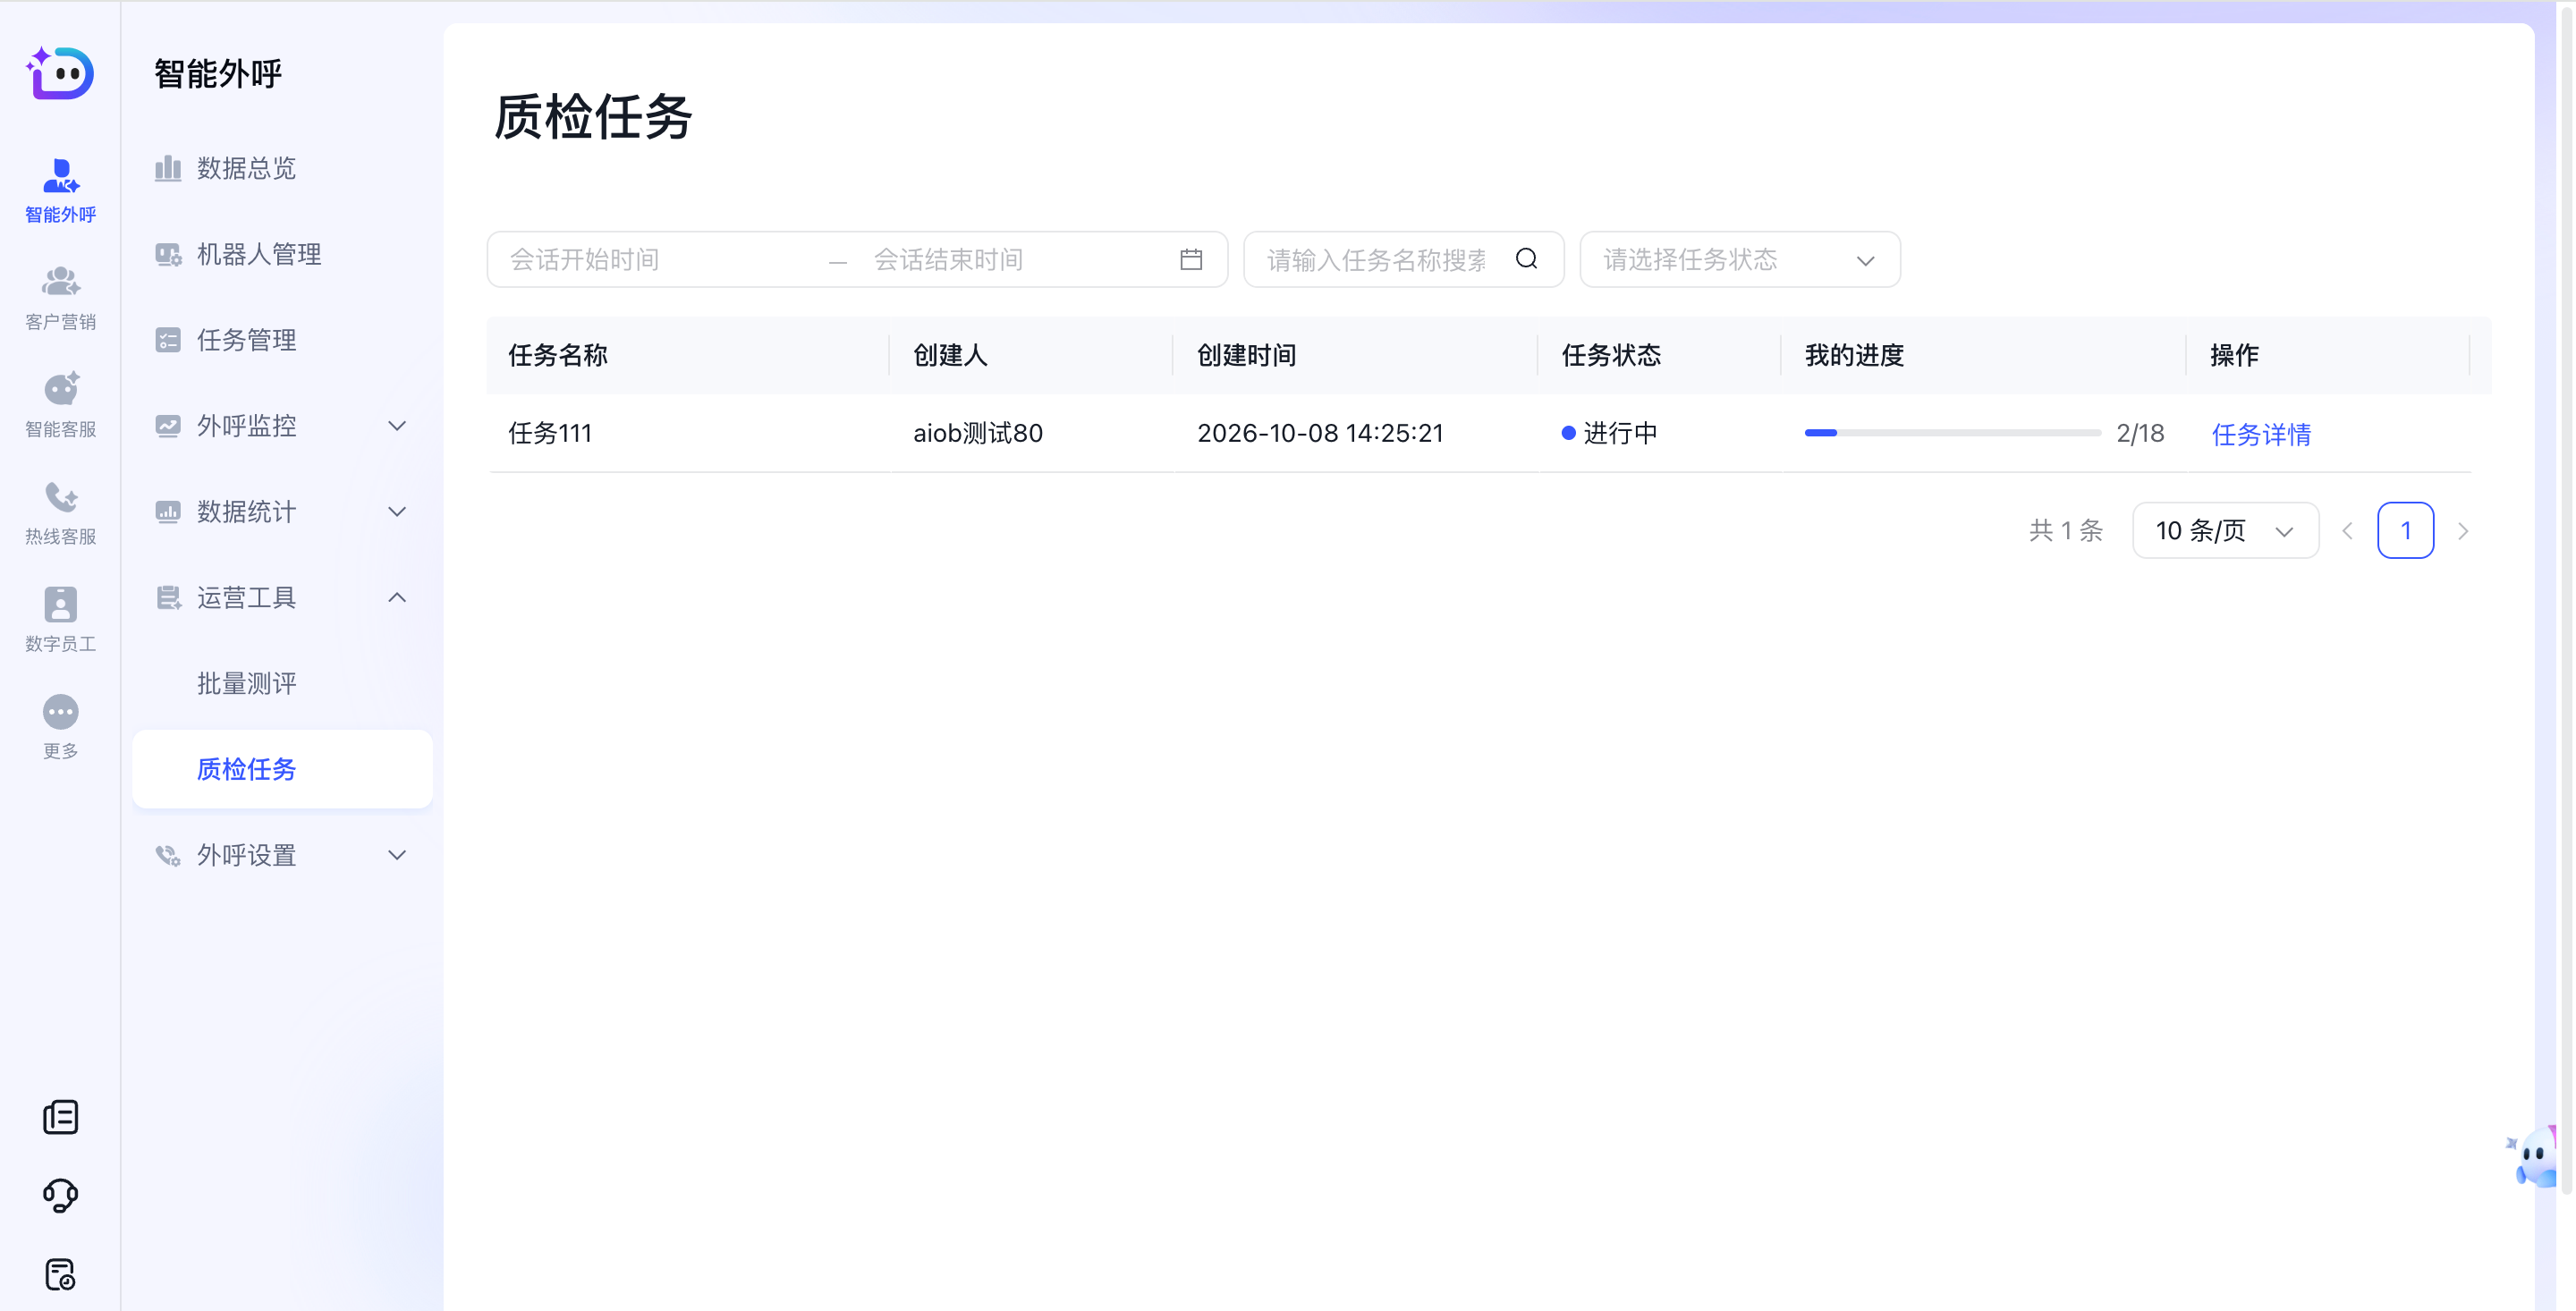
Task: Click the 2/18 progress bar of 任务111
Action: [1952, 433]
